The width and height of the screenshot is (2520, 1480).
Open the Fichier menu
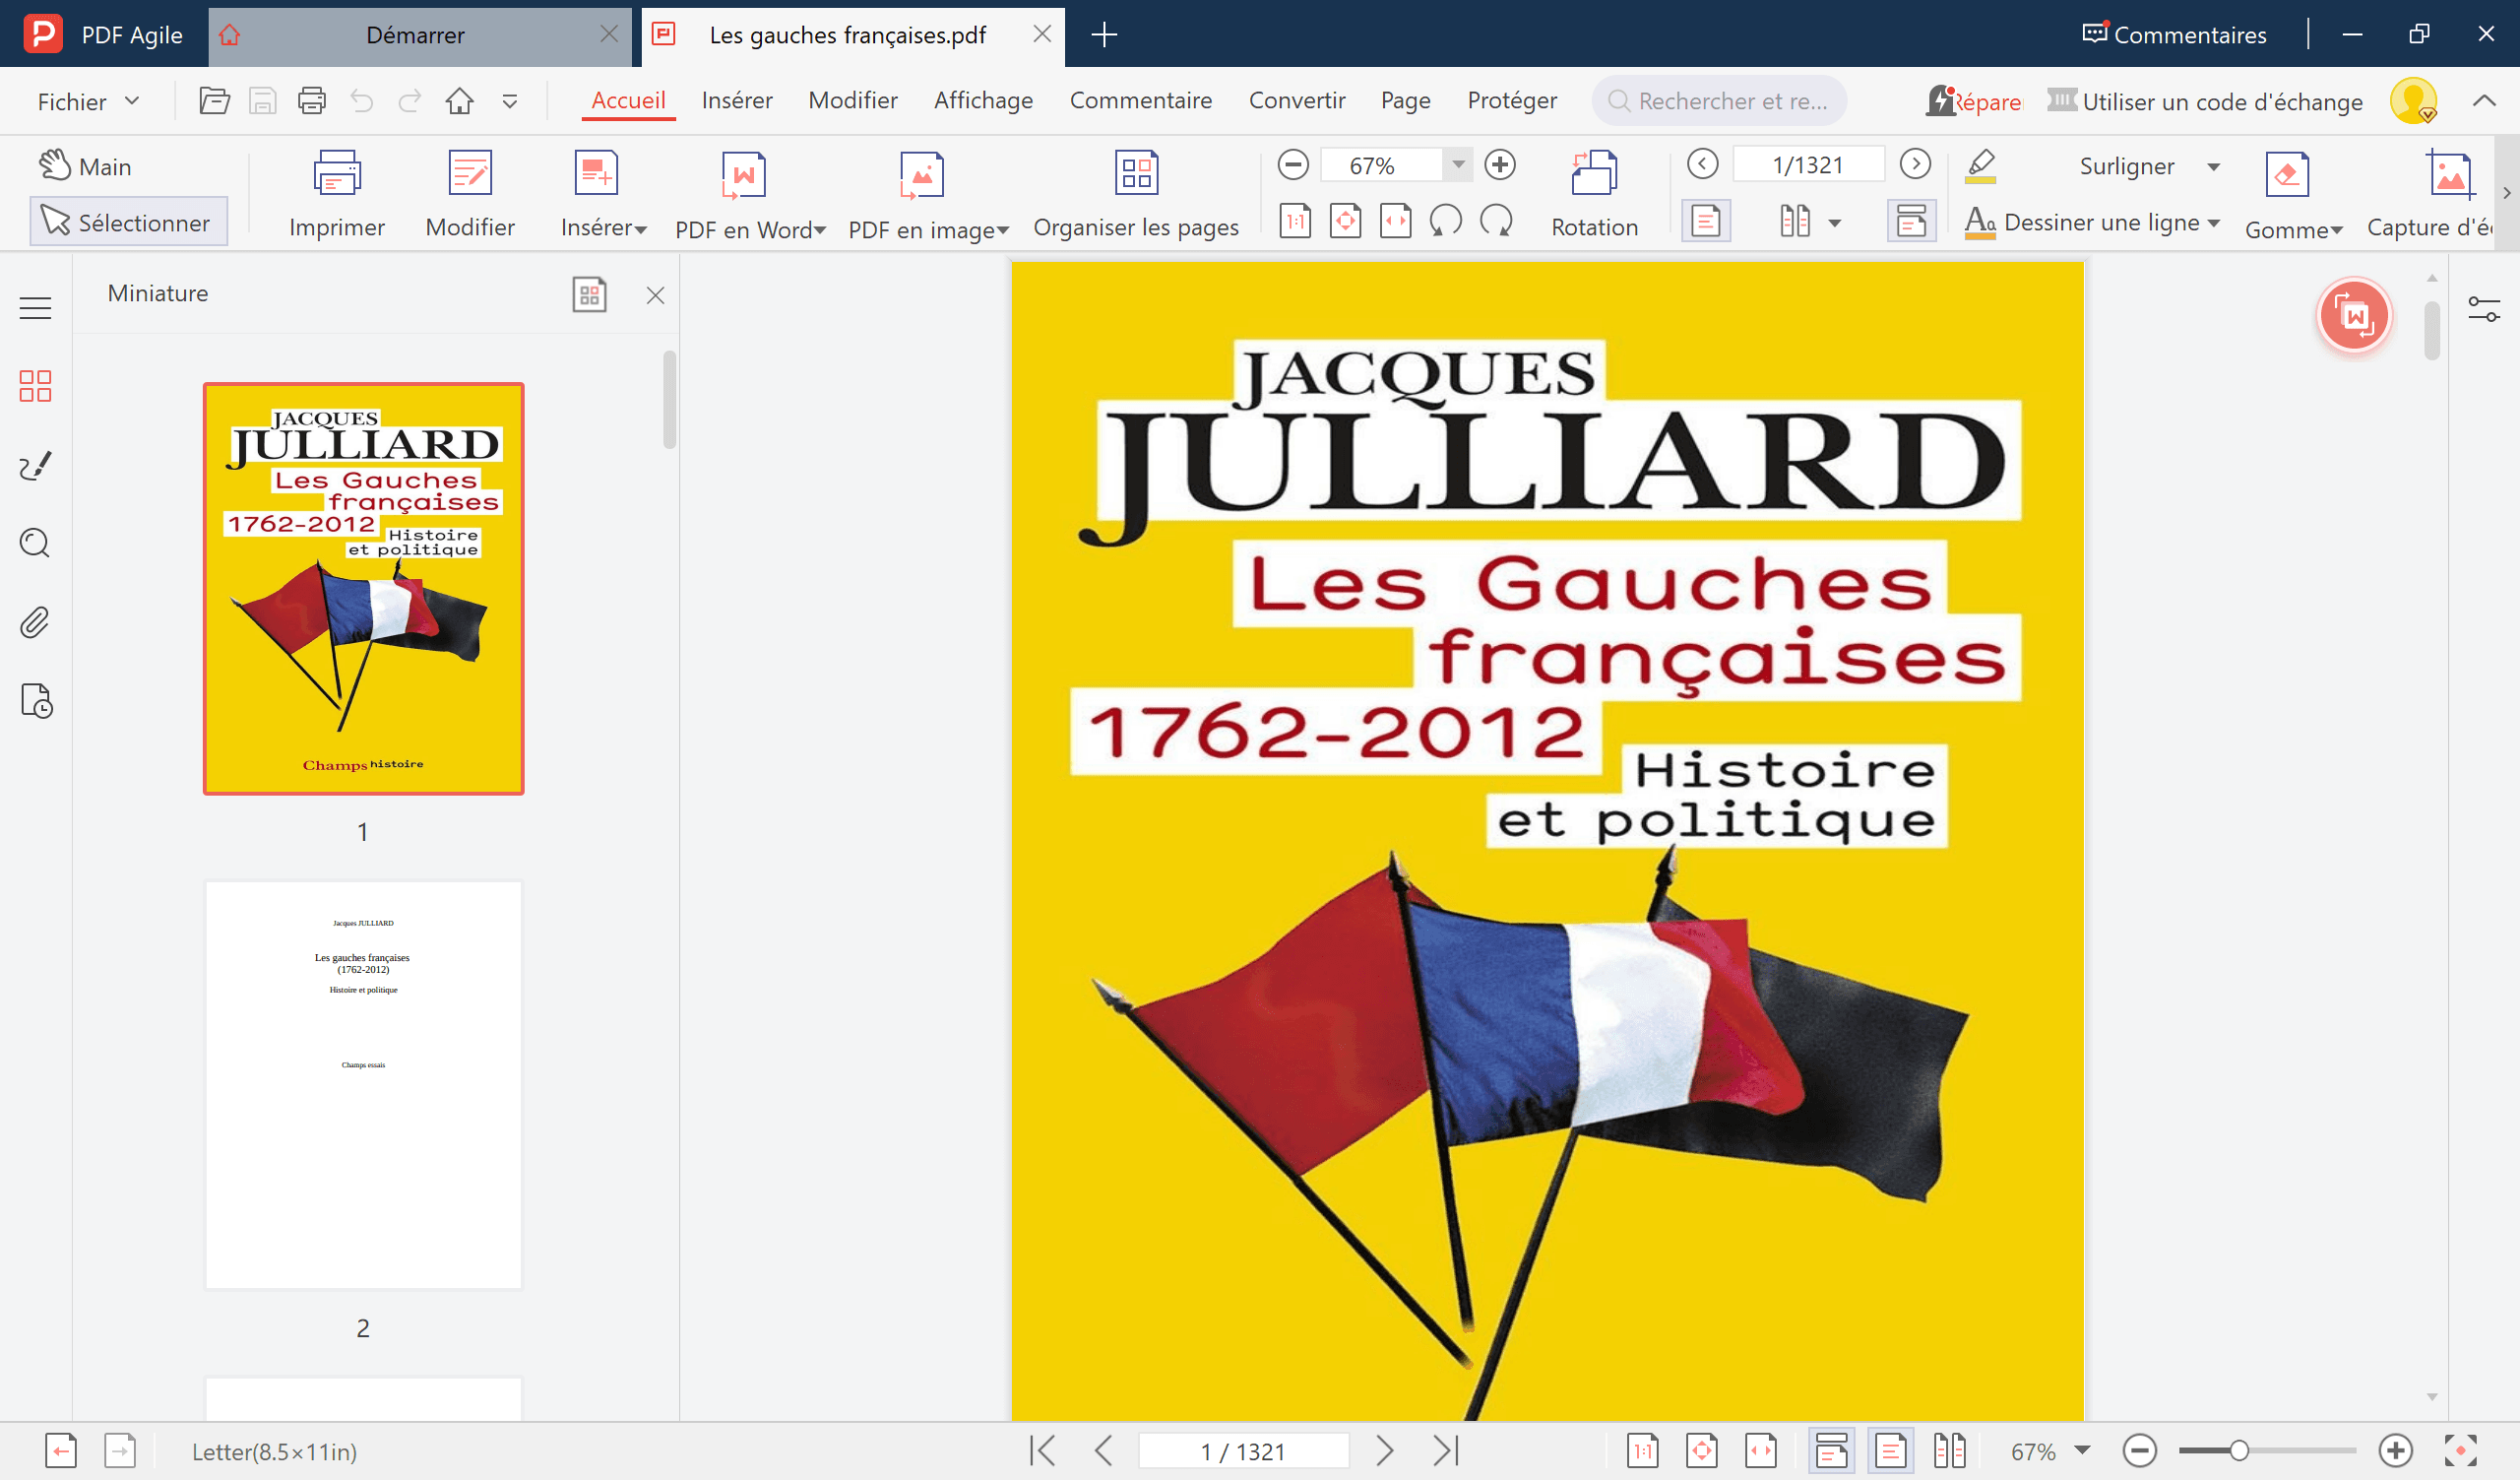tap(88, 101)
